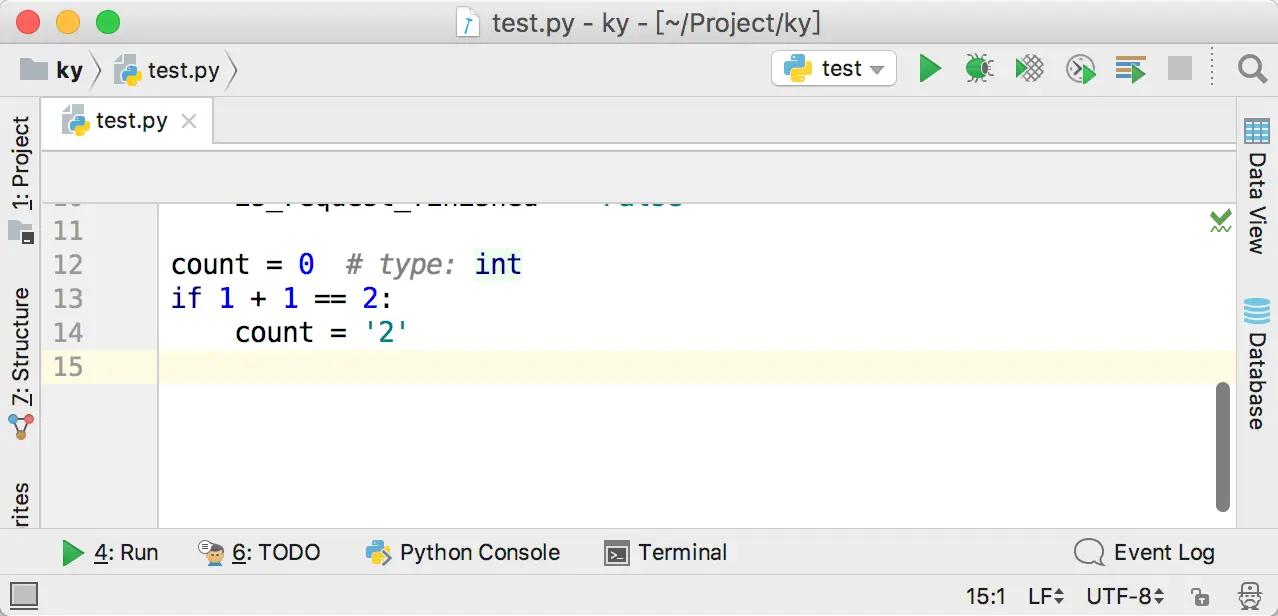Open the inspector (Hector) icon in the status bar
Viewport: 1278px width, 616px height.
coord(1249,597)
